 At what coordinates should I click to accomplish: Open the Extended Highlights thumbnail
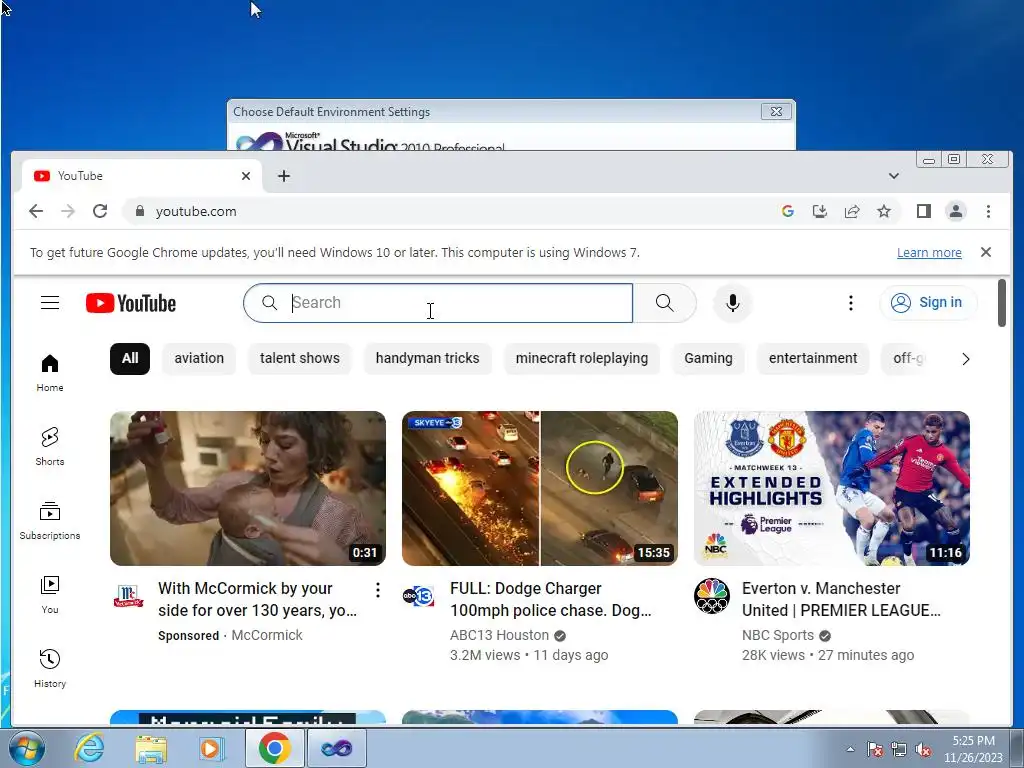[x=831, y=488]
